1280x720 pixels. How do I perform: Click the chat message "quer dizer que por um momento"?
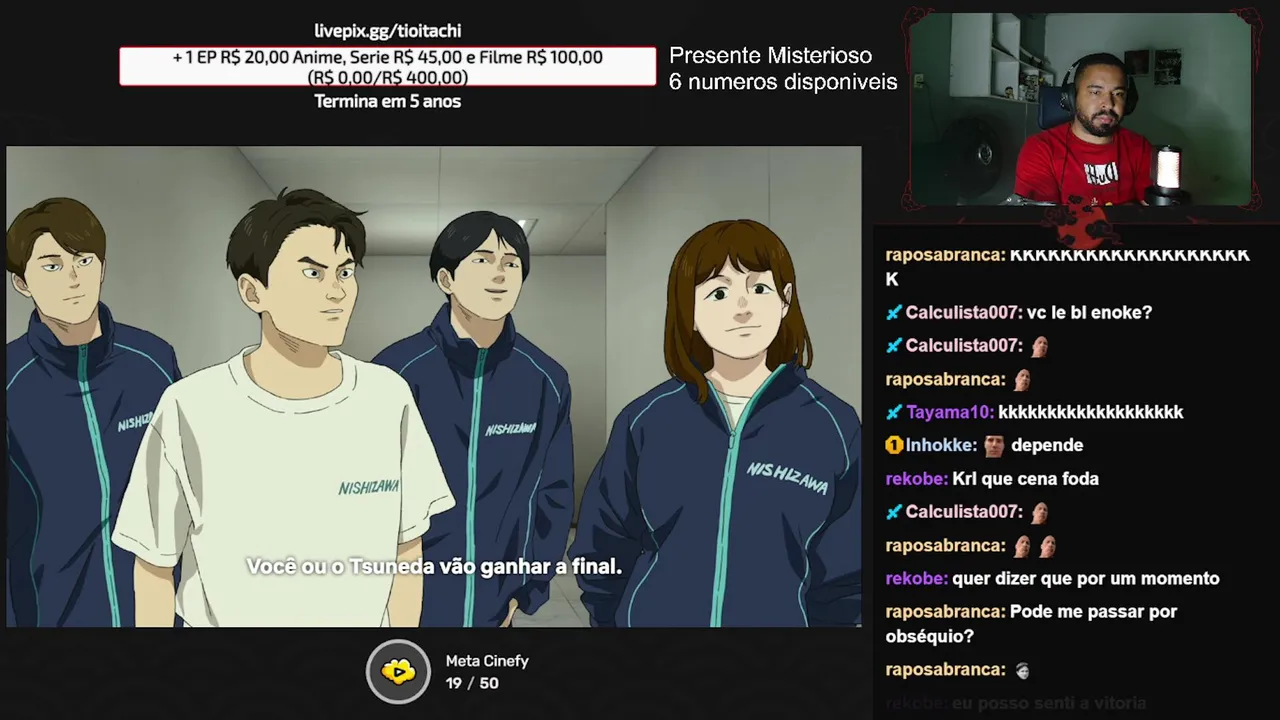pyautogui.click(x=1086, y=578)
